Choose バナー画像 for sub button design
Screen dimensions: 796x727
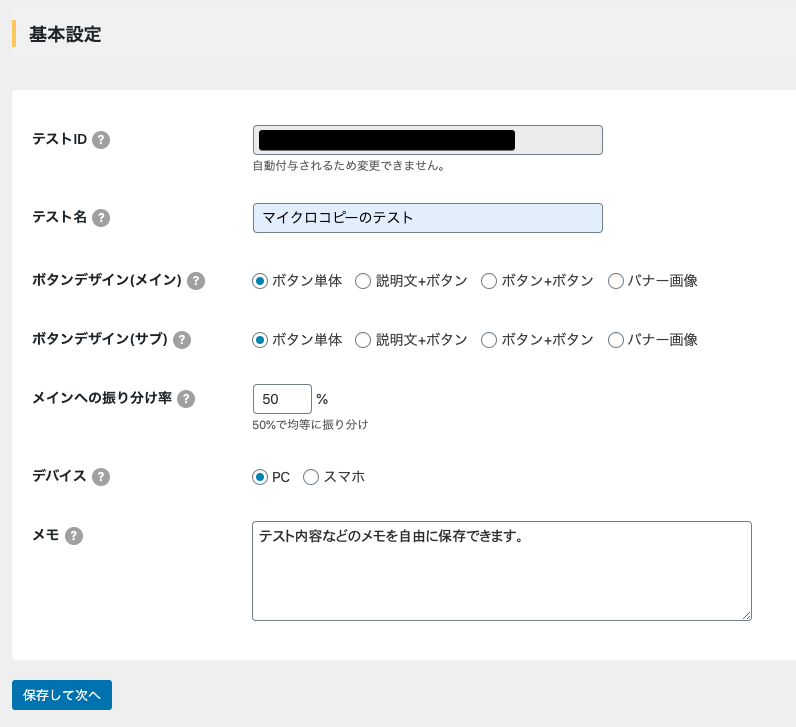click(616, 340)
